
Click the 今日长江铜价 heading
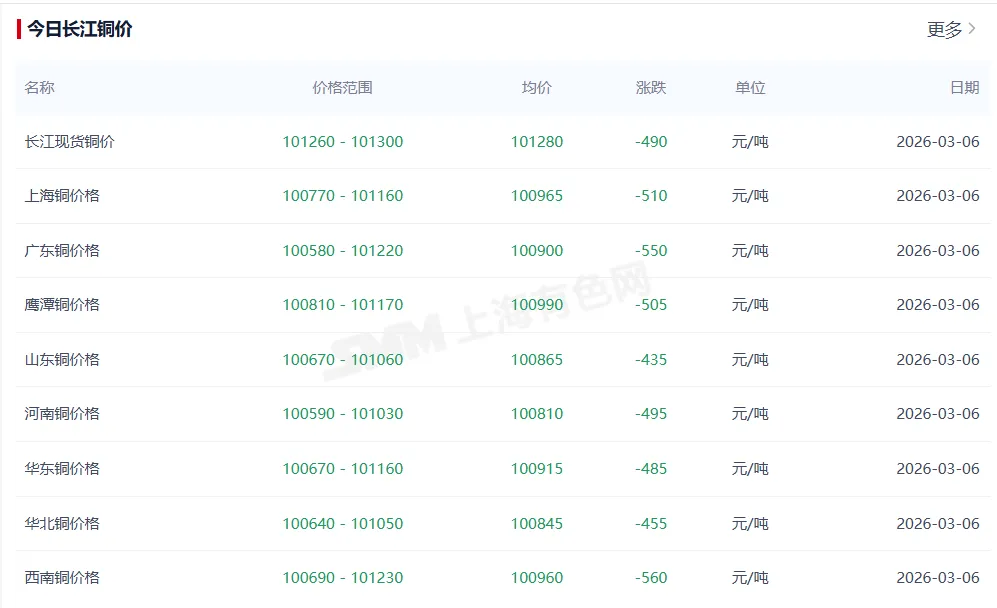point(79,29)
